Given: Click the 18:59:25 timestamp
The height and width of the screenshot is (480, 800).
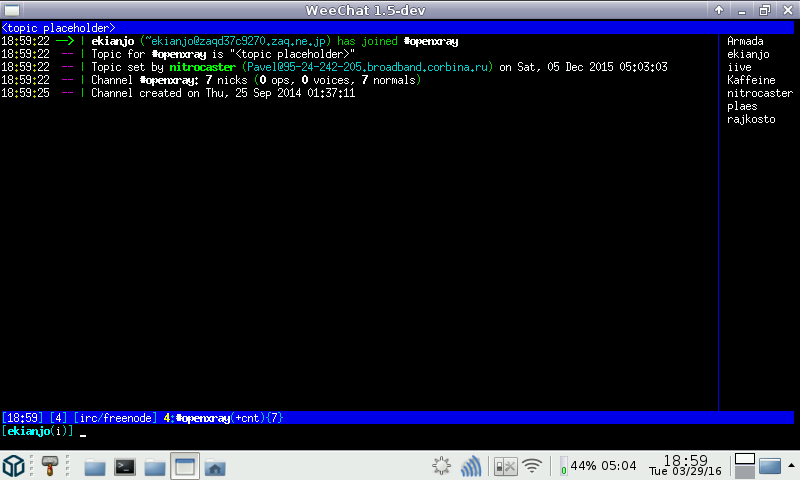Looking at the screenshot, I should [x=26, y=93].
